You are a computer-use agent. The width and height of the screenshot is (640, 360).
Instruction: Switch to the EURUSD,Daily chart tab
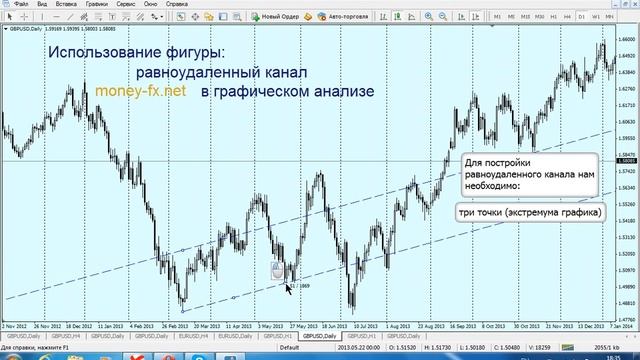click(236, 336)
